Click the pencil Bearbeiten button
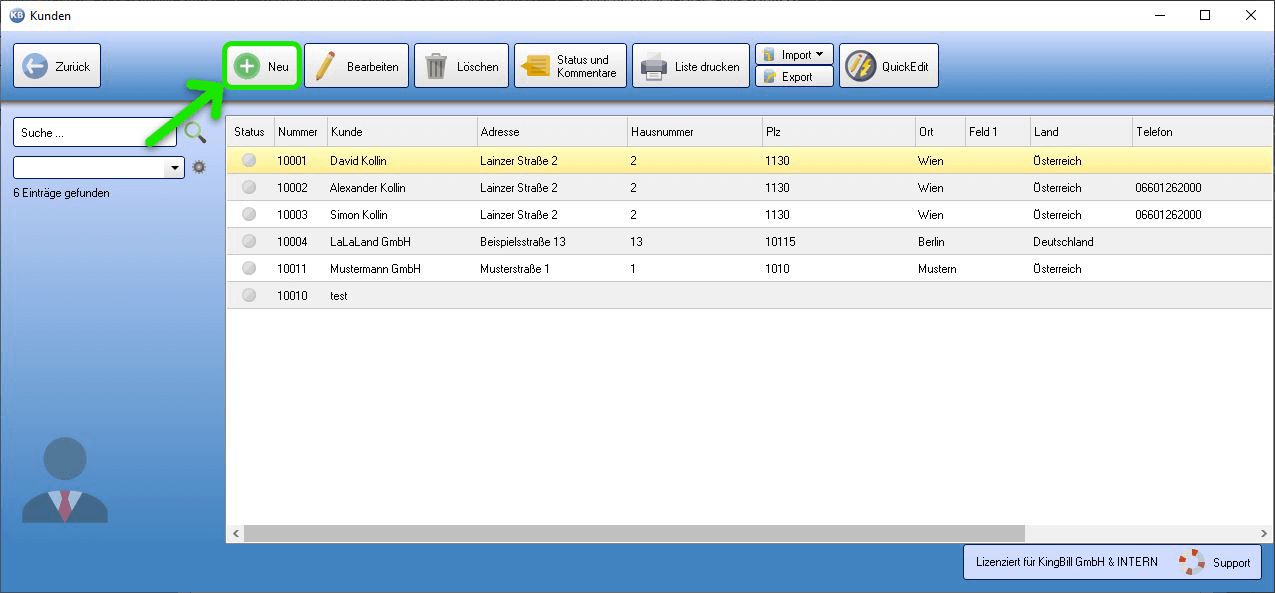This screenshot has width=1275, height=593. pos(356,66)
